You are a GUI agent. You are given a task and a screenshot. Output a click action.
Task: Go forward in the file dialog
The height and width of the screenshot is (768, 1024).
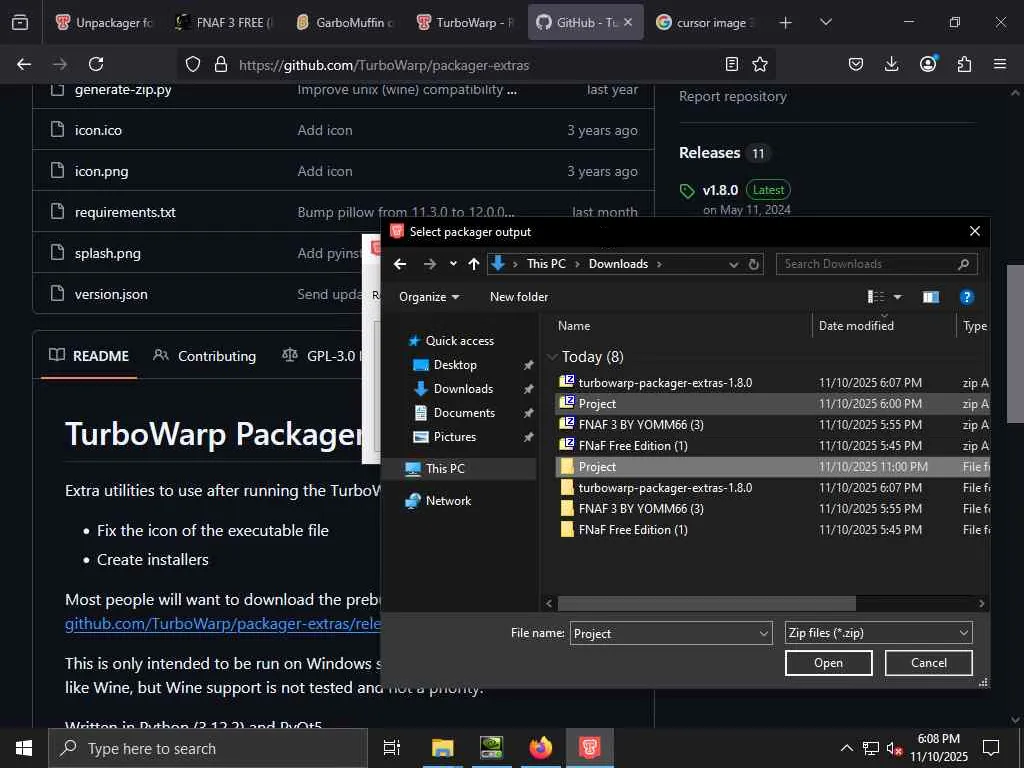429,264
